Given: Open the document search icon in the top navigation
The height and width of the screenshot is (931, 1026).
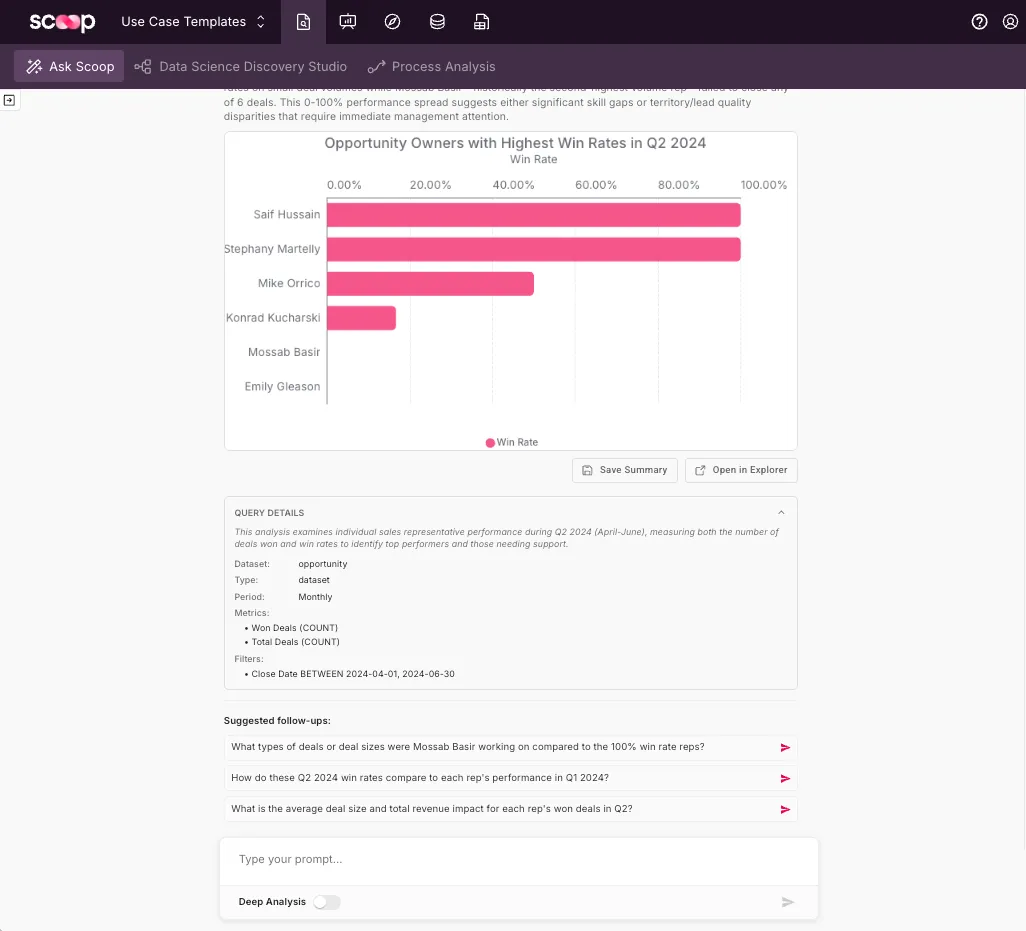Looking at the screenshot, I should click(x=303, y=21).
